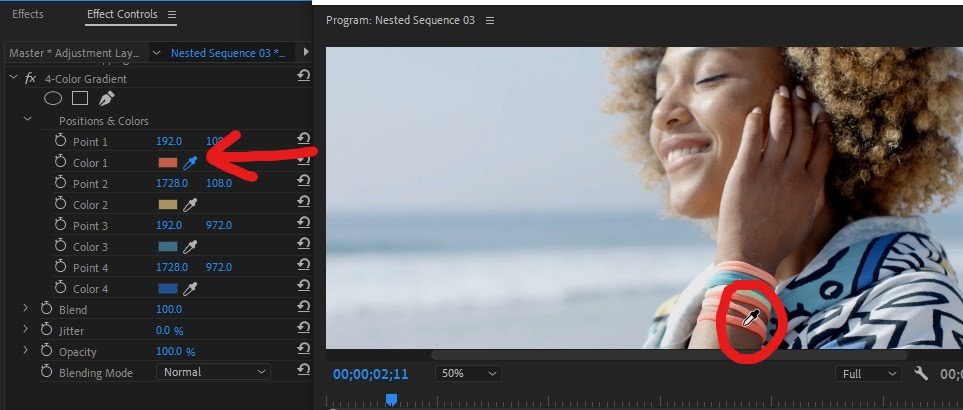The width and height of the screenshot is (963, 410).
Task: Pick Color 1 with its eyedropper
Action: [190, 163]
